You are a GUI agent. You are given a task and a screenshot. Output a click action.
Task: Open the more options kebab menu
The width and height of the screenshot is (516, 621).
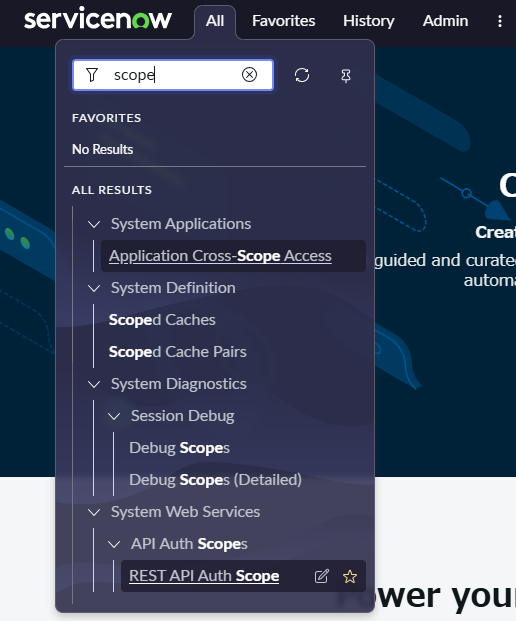[500, 21]
